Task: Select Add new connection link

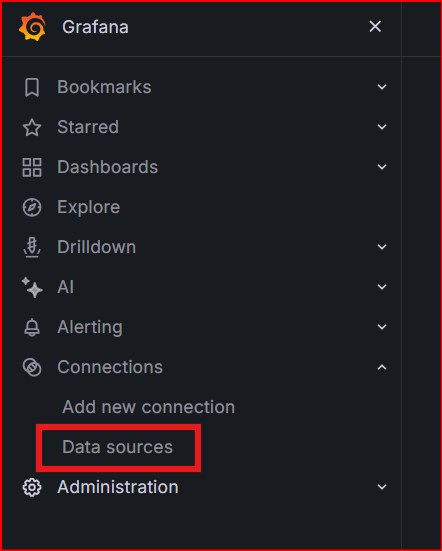Action: pos(149,407)
